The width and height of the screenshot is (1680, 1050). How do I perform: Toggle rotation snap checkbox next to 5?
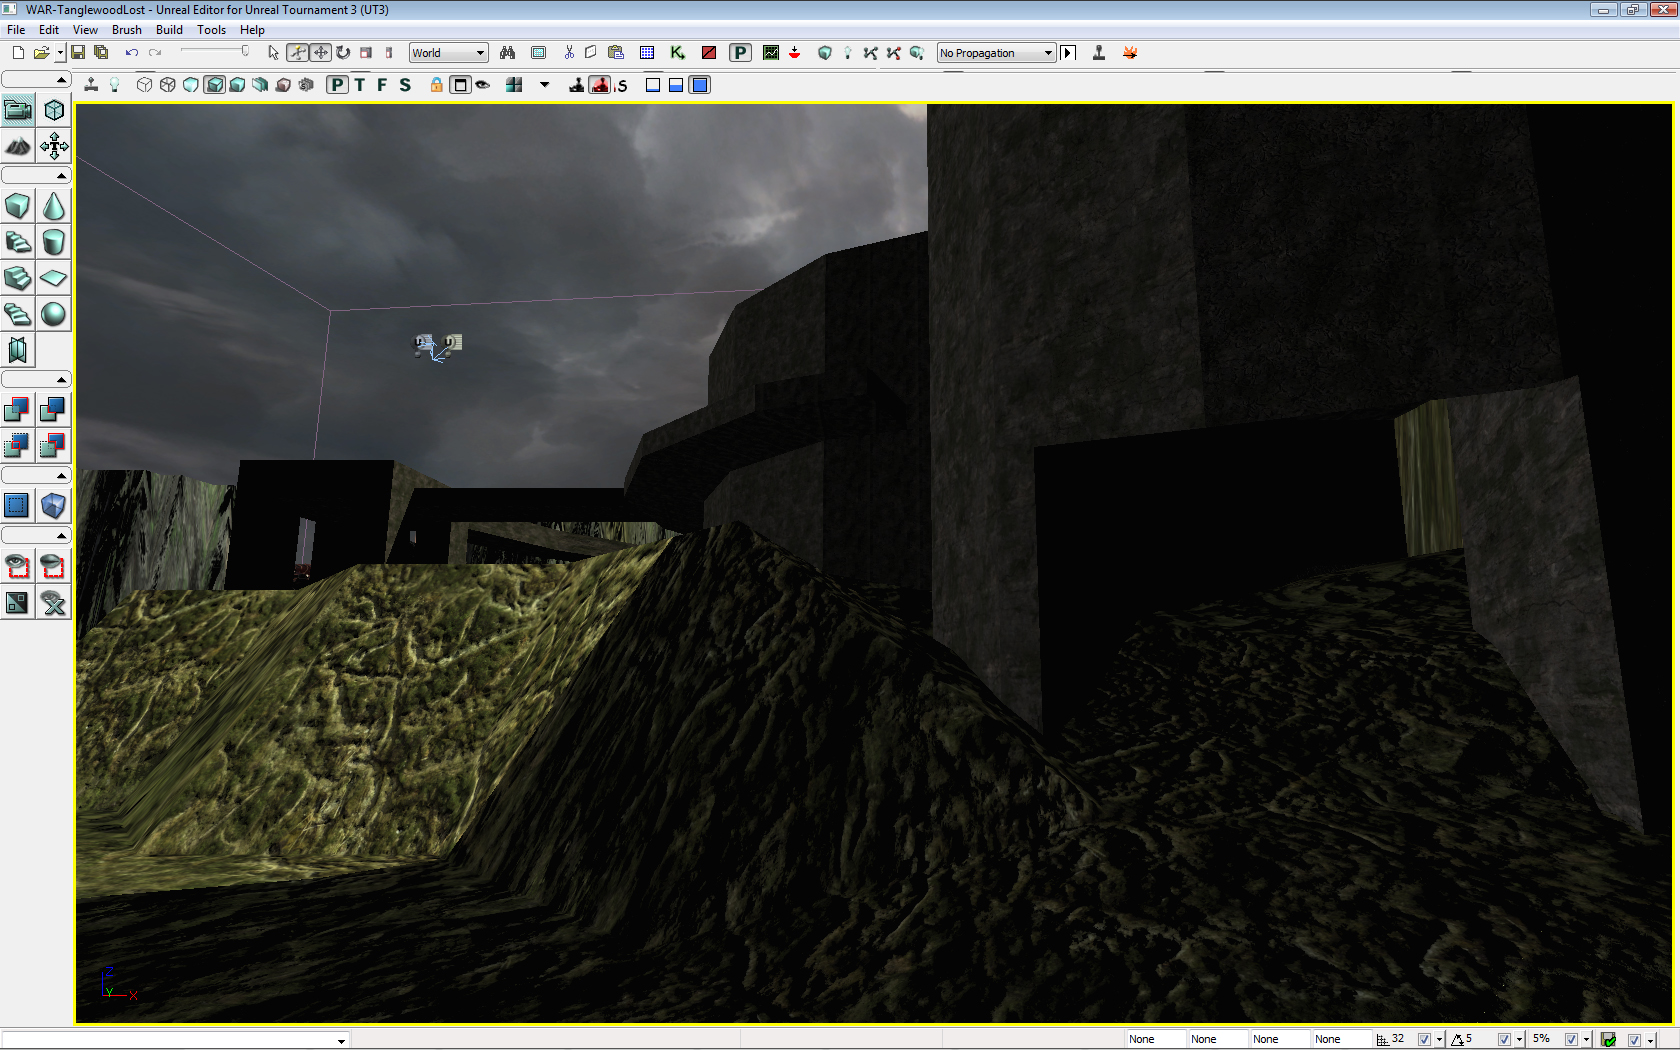pyautogui.click(x=1504, y=1040)
